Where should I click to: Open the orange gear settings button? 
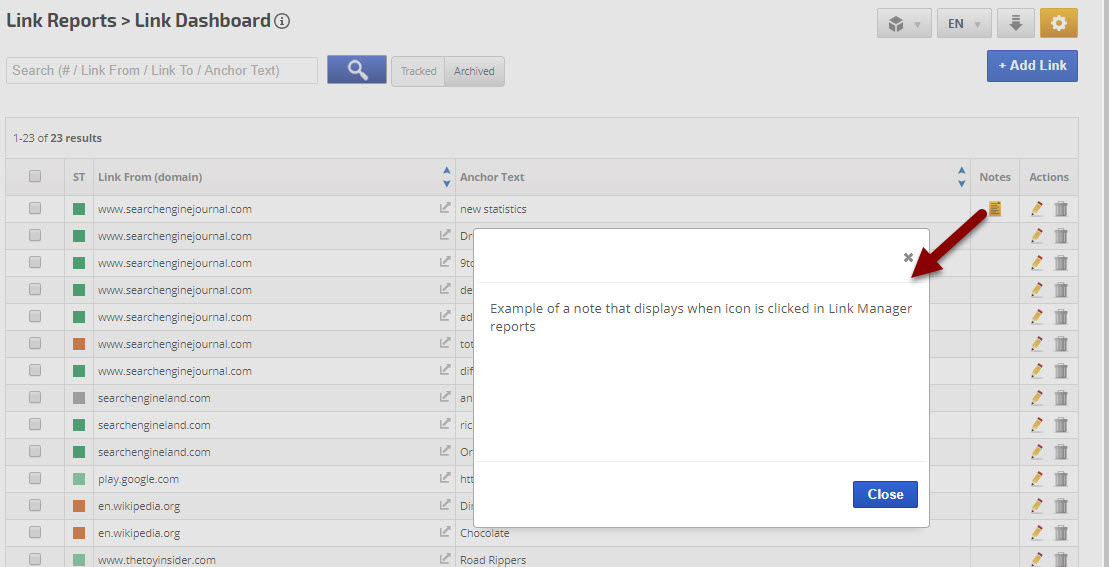[1058, 23]
